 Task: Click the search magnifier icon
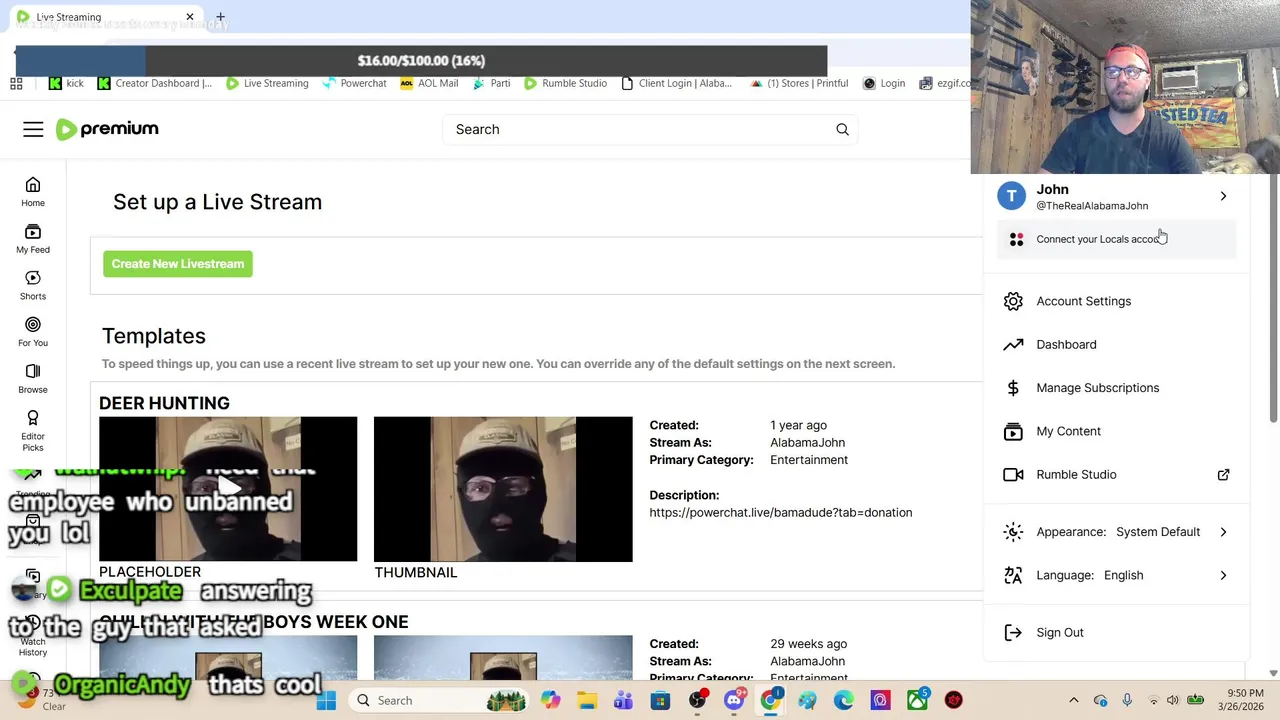tap(842, 129)
